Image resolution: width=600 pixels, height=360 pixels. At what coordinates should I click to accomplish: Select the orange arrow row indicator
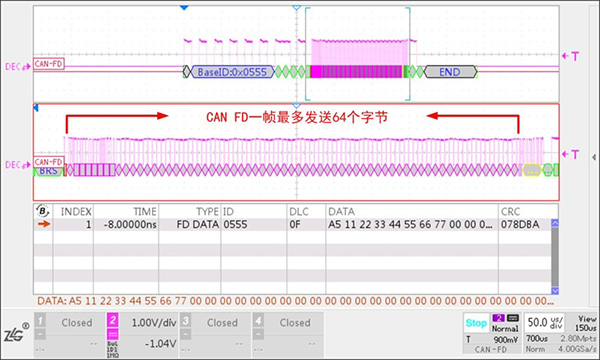point(44,224)
